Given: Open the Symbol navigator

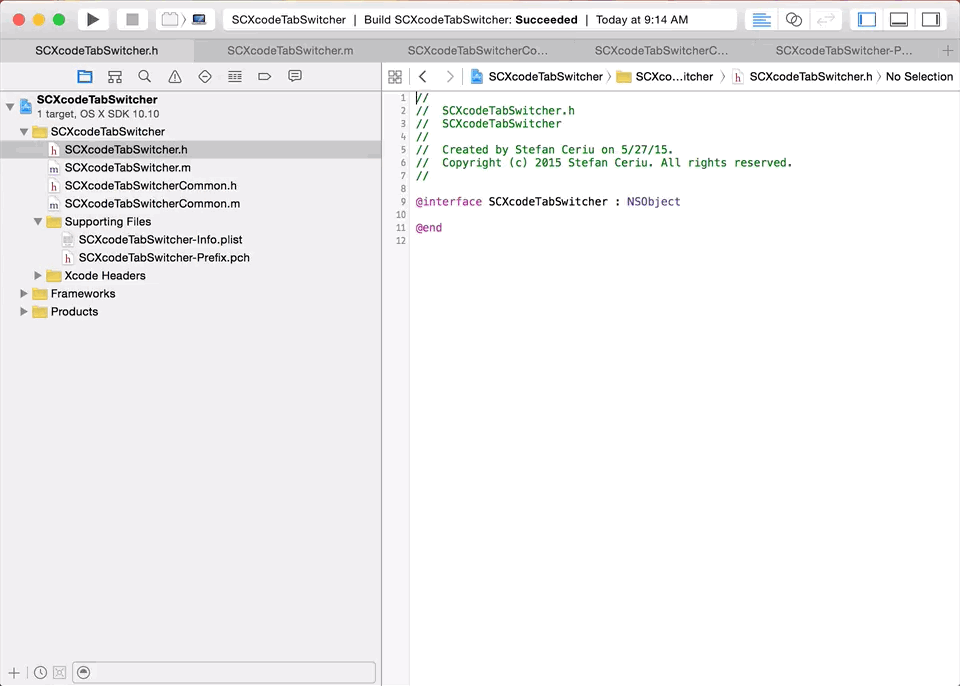Looking at the screenshot, I should [114, 77].
